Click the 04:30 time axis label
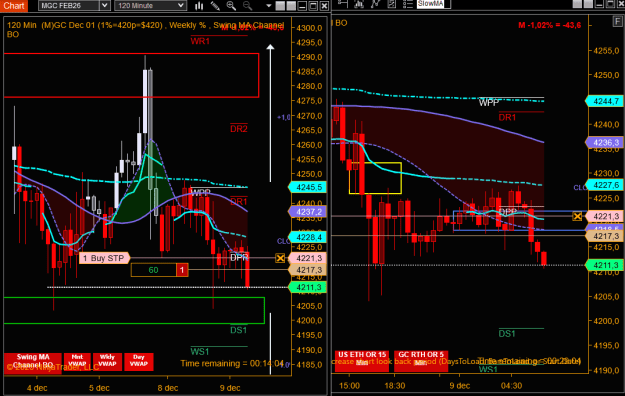 [x=511, y=386]
